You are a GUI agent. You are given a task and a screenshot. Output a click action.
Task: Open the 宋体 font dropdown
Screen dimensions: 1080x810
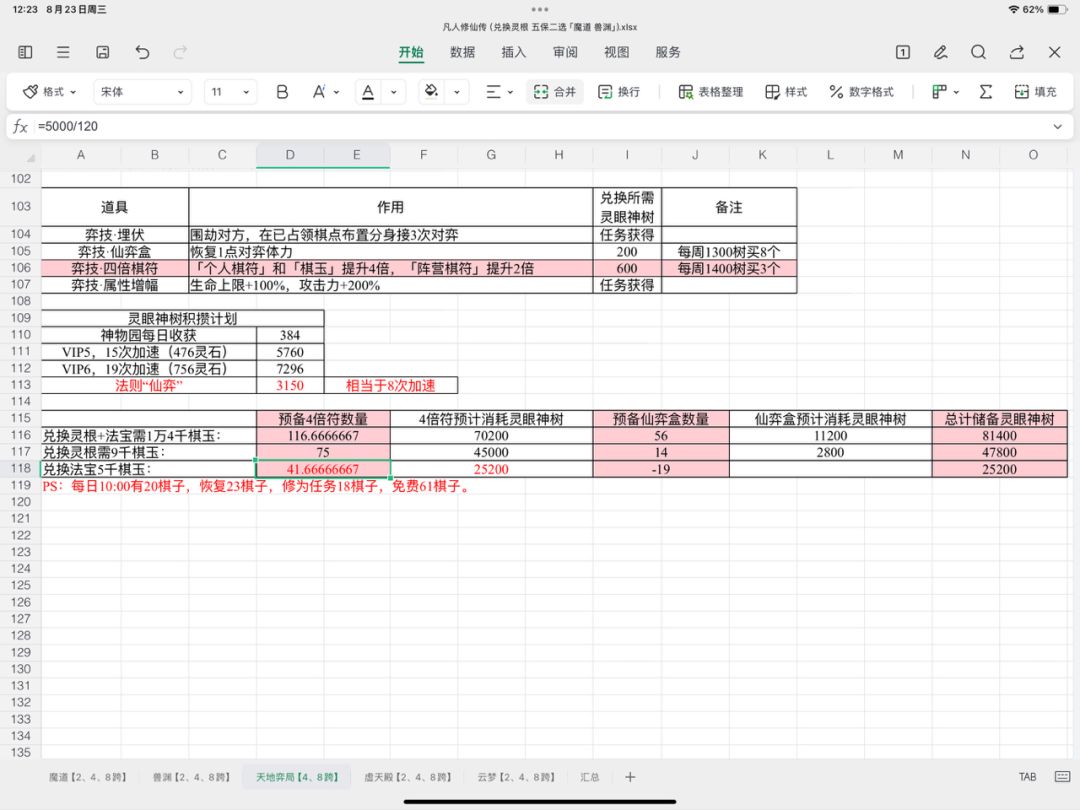pos(142,92)
